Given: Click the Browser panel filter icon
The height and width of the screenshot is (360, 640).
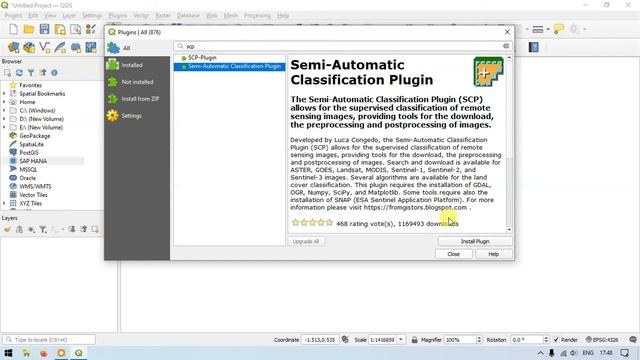Looking at the screenshot, I should (31, 73).
